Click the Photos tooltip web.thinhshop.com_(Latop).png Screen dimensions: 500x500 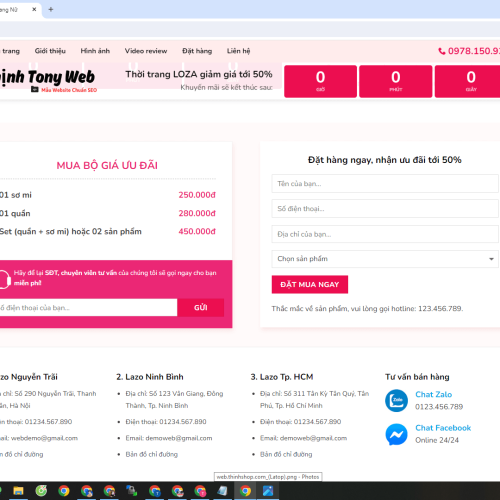tap(268, 477)
